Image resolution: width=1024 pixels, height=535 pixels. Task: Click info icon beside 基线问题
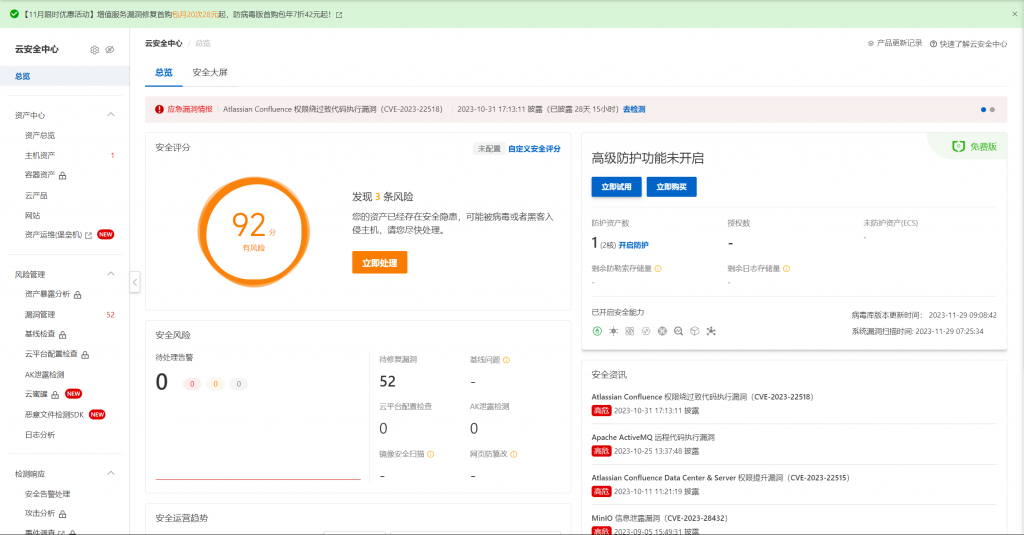pyautogui.click(x=507, y=360)
